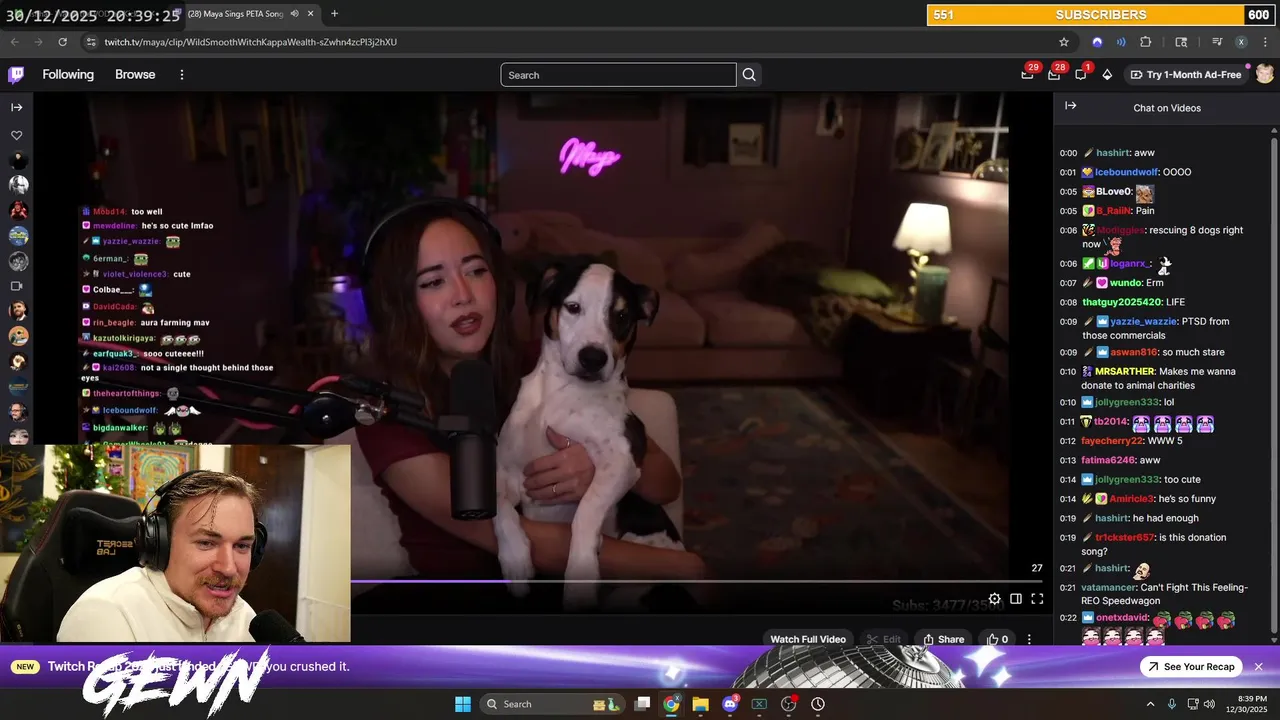Click Try 1-Month Ad-Free button
This screenshot has height=720, width=1280.
(x=1186, y=75)
